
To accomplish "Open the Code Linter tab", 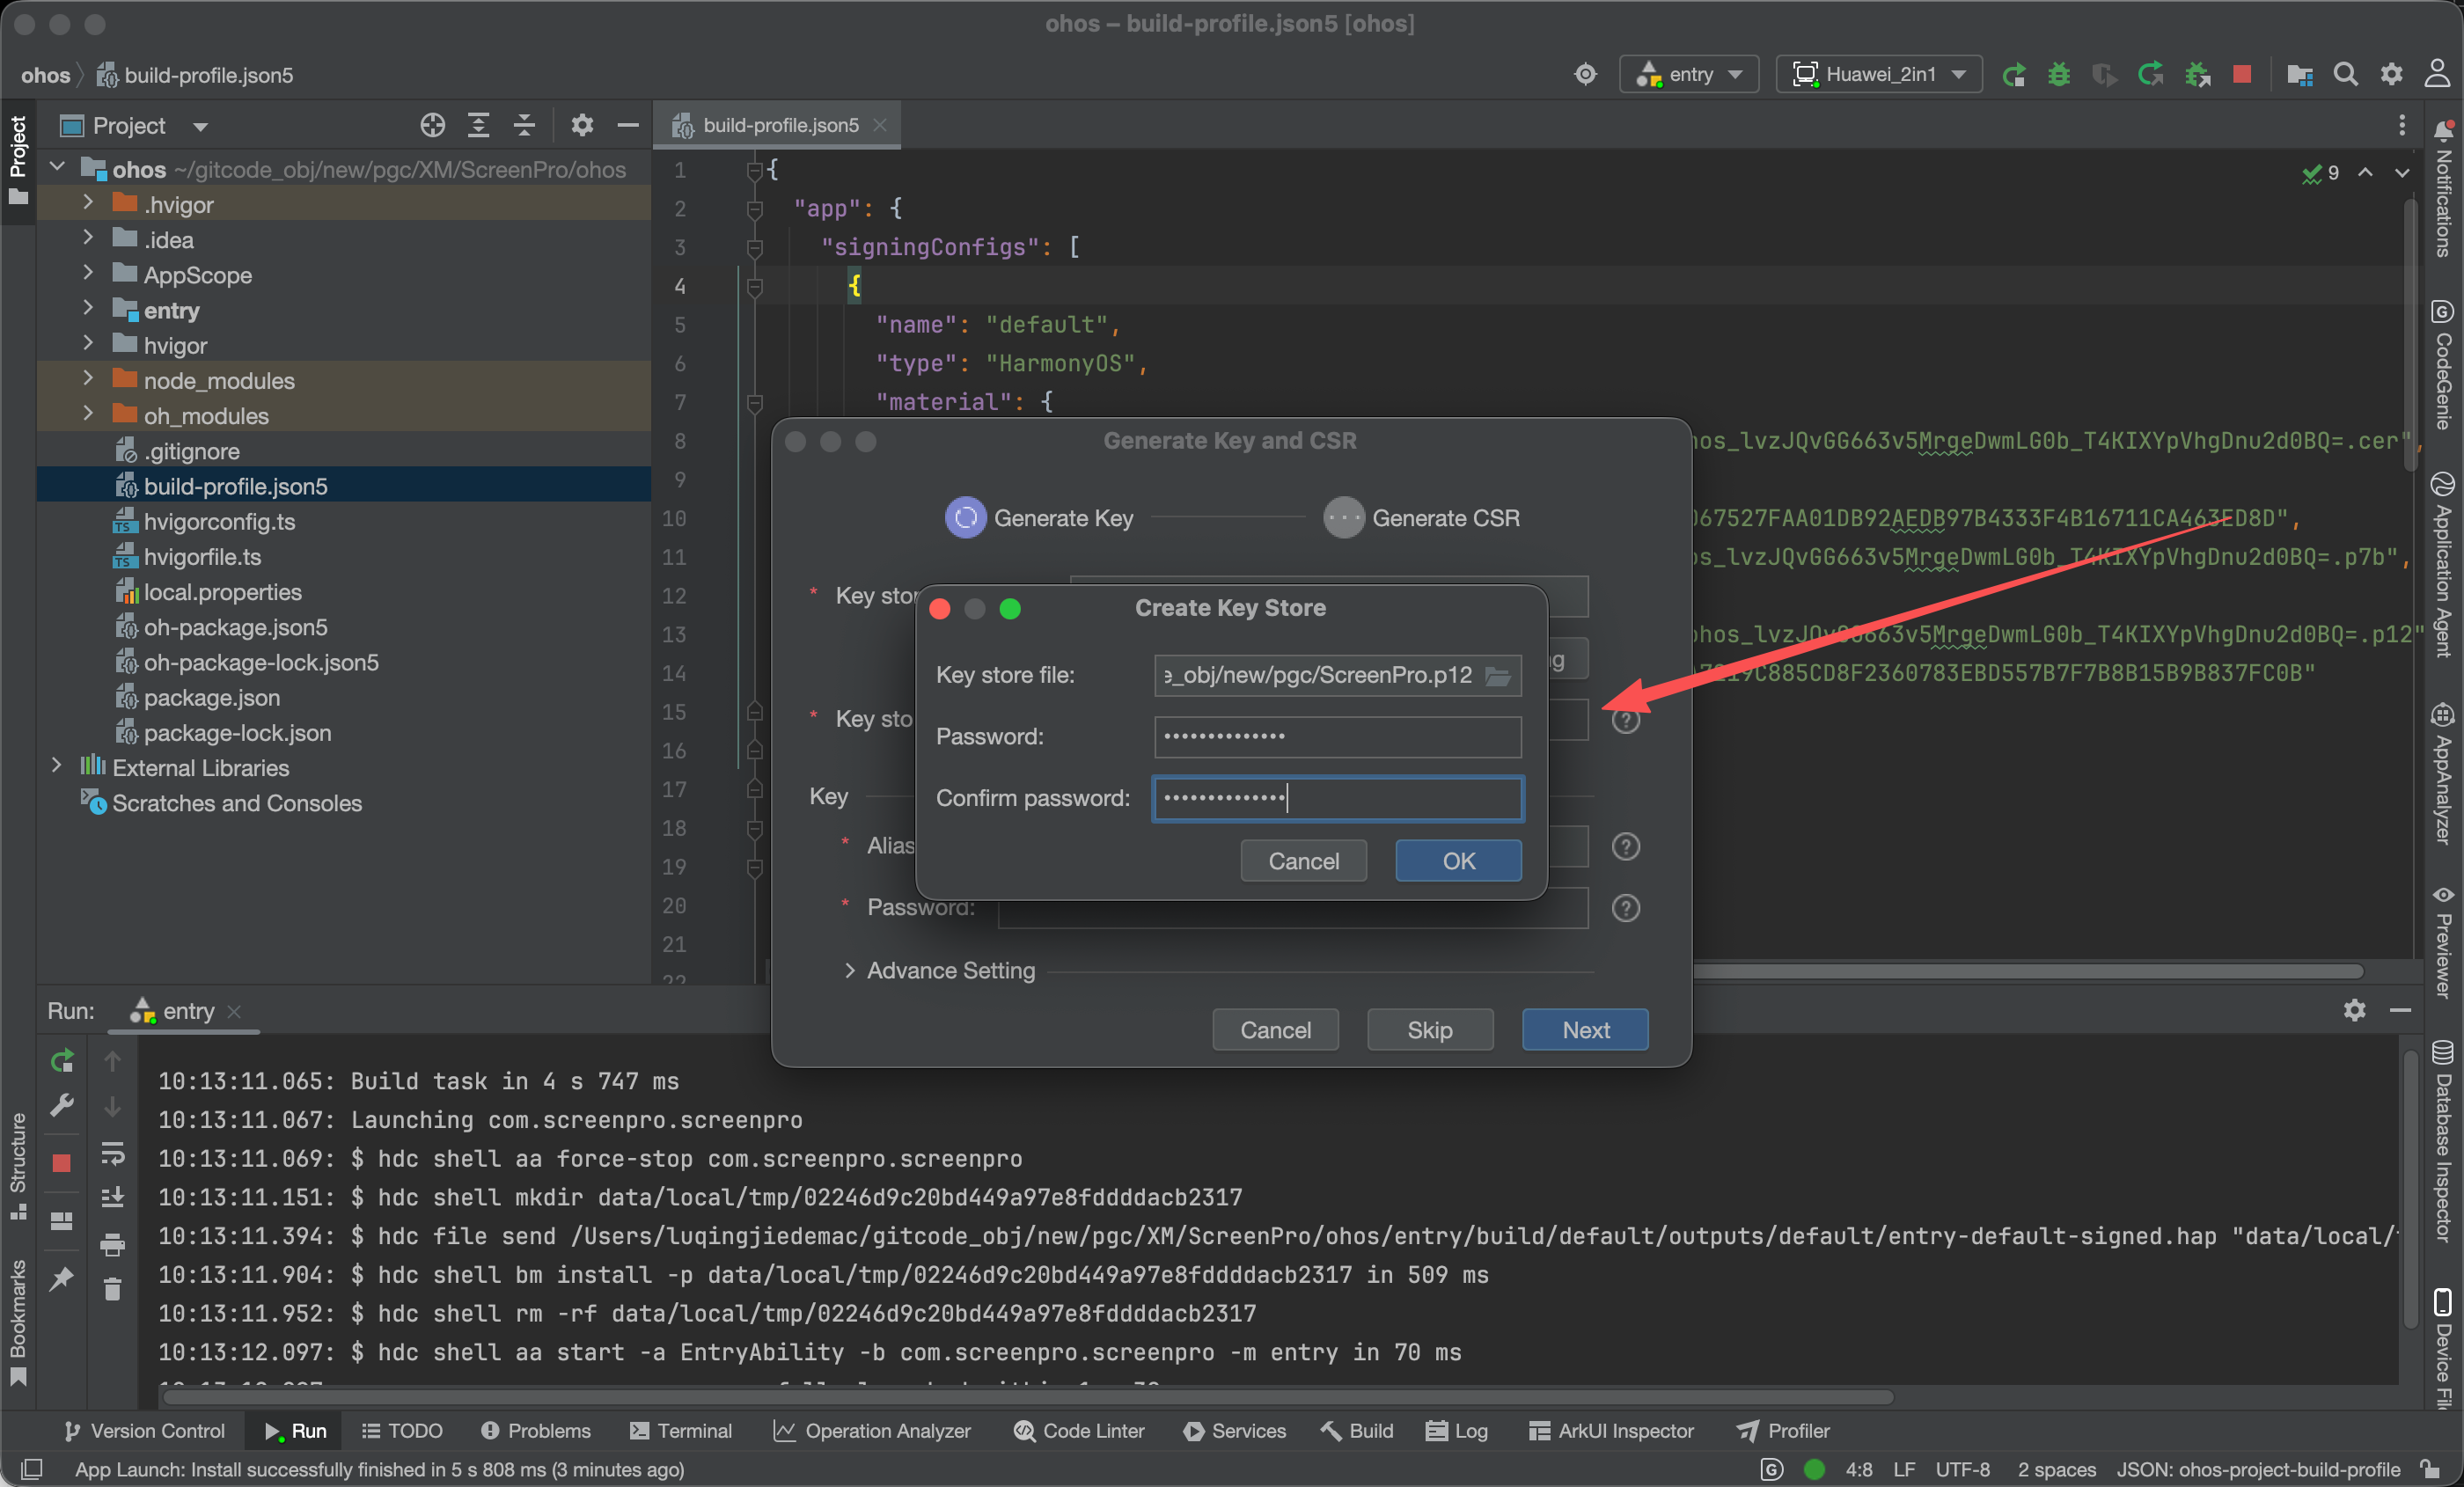I will pyautogui.click(x=1080, y=1431).
